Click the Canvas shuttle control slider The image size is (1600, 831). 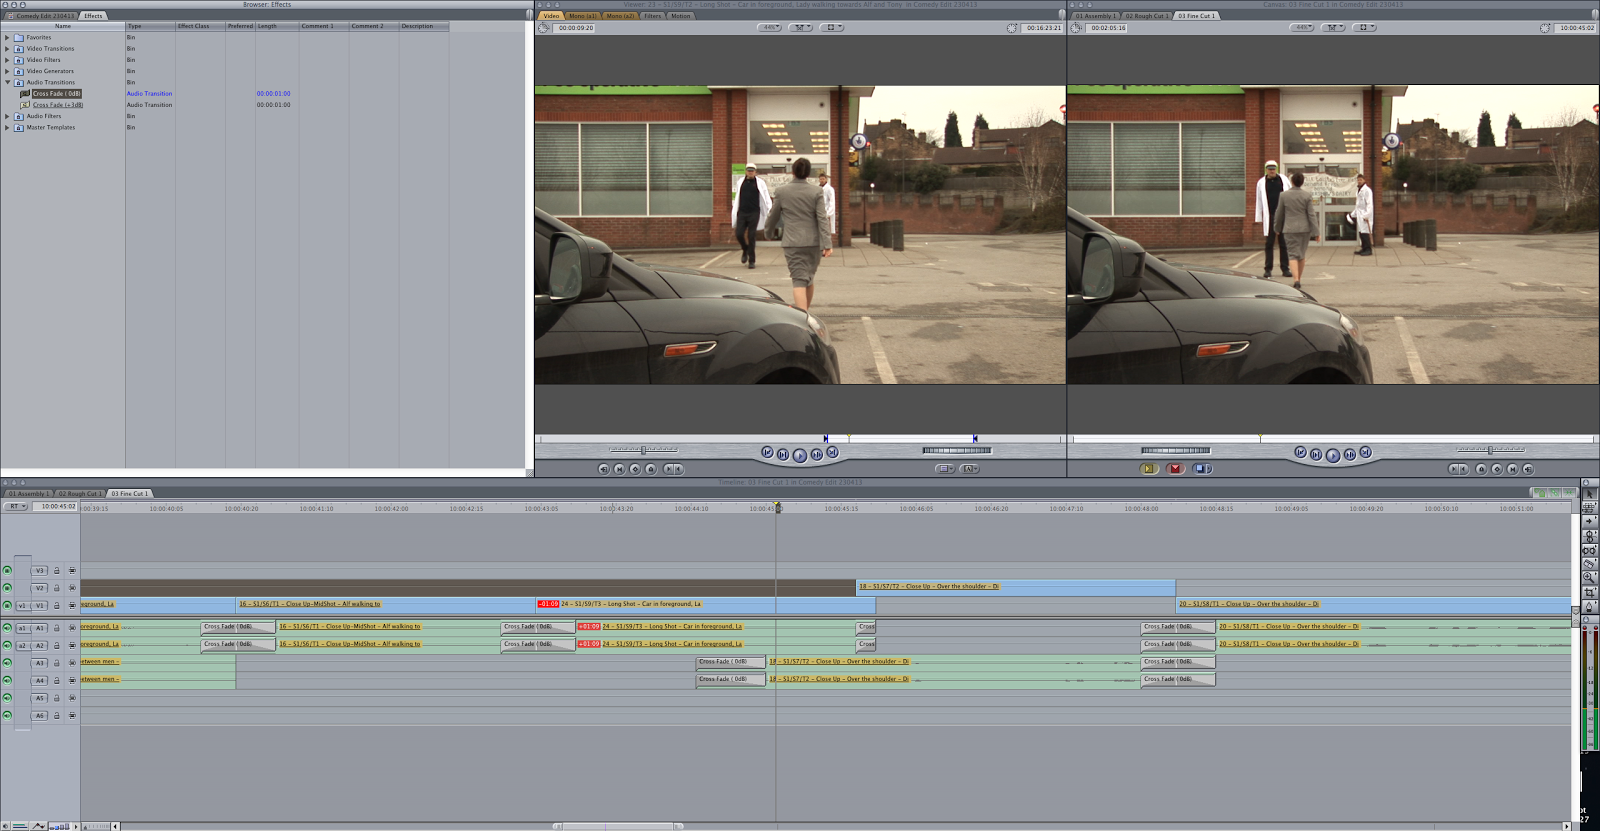pyautogui.click(x=1490, y=449)
